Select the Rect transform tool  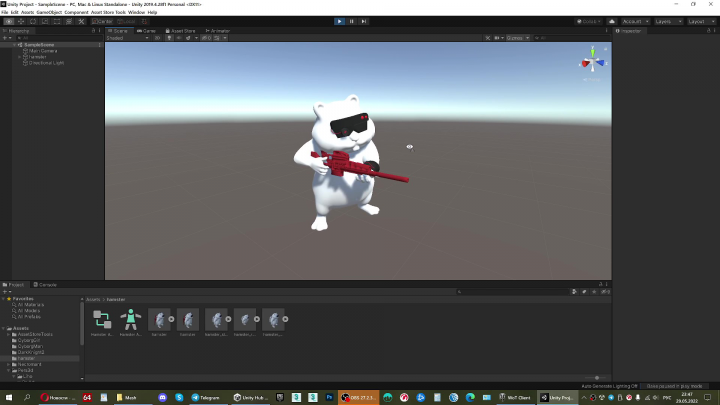tap(57, 22)
